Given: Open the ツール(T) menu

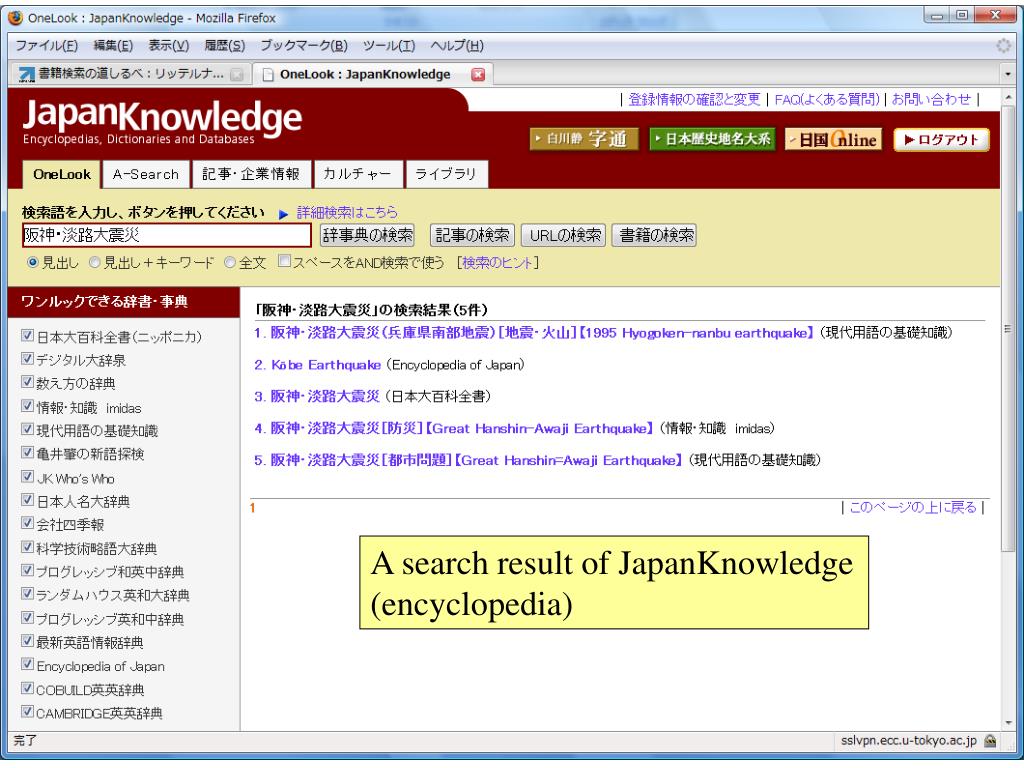Looking at the screenshot, I should coord(389,46).
